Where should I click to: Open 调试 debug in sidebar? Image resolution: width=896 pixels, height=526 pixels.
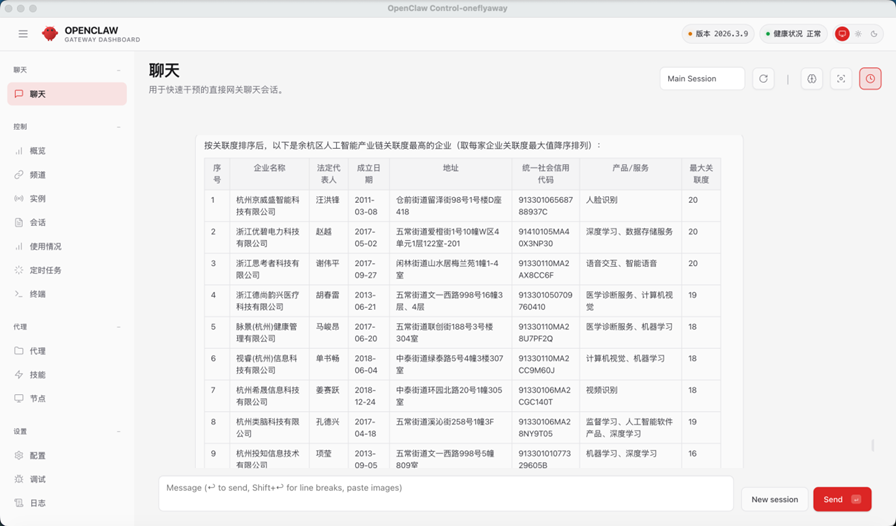(x=67, y=479)
